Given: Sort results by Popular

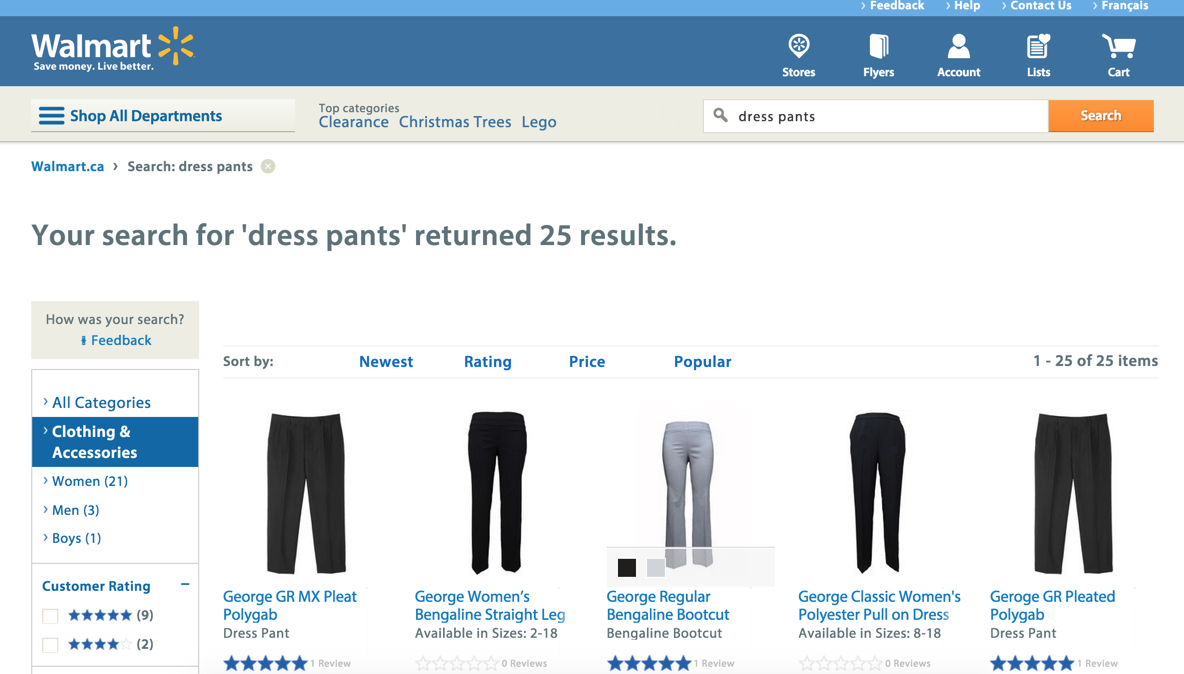Looking at the screenshot, I should click(702, 362).
